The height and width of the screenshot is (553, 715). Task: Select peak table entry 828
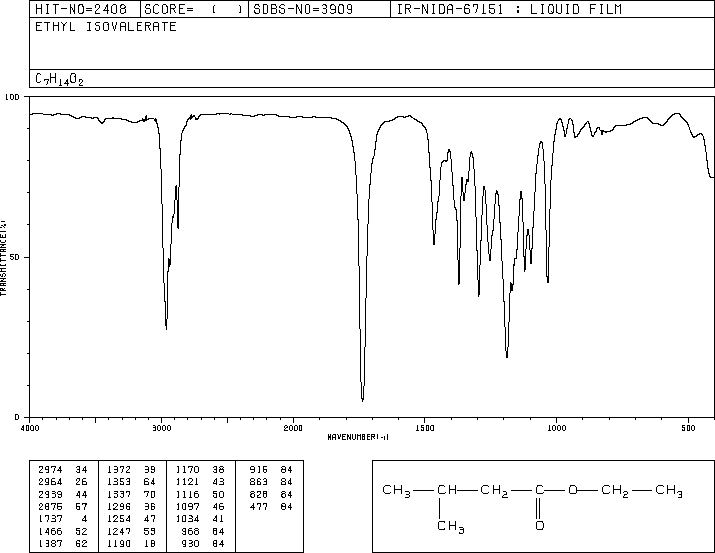259,494
